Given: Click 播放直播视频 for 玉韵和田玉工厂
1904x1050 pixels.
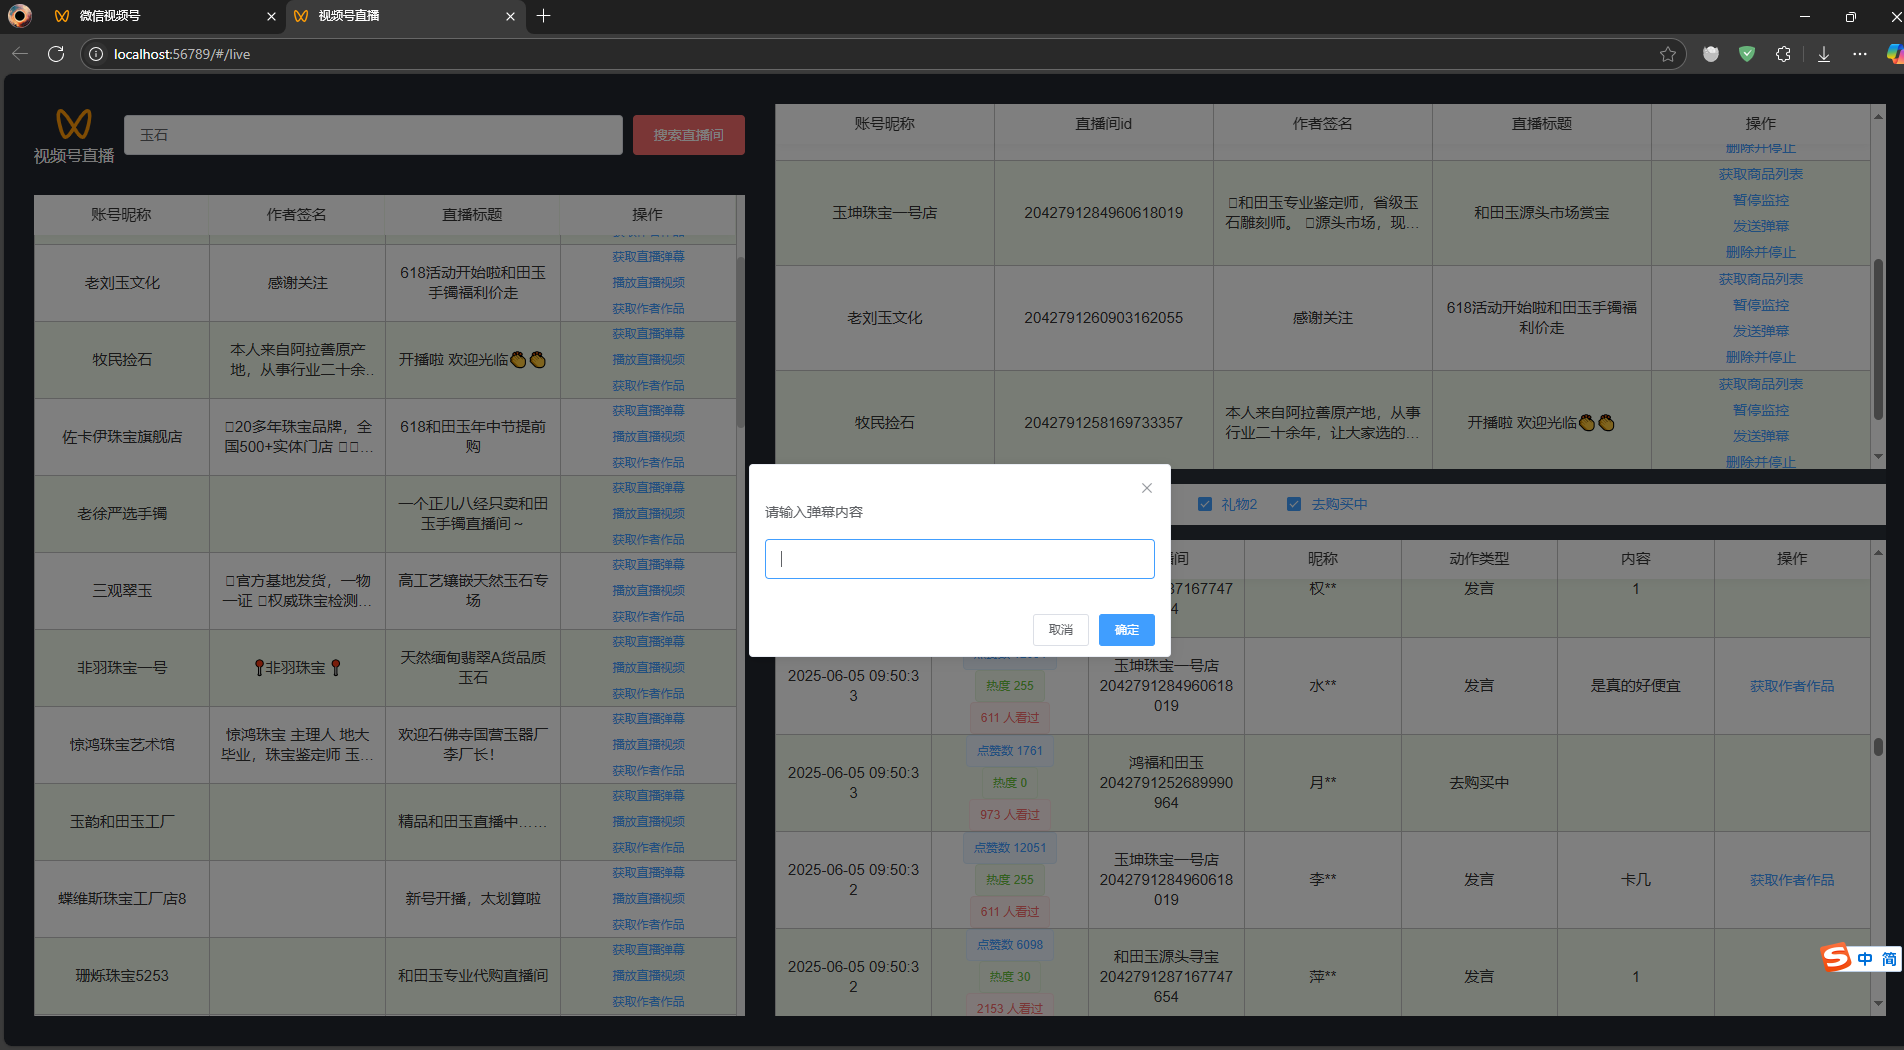Looking at the screenshot, I should [648, 822].
